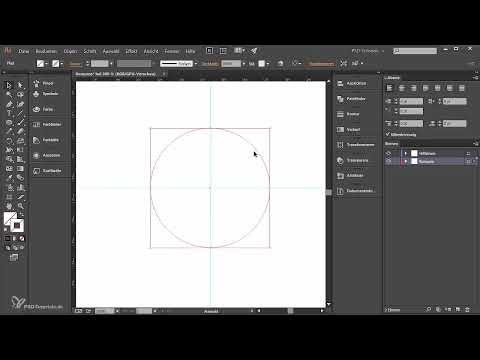Open the Objekt menu
480x360 pixels.
[x=70, y=51]
